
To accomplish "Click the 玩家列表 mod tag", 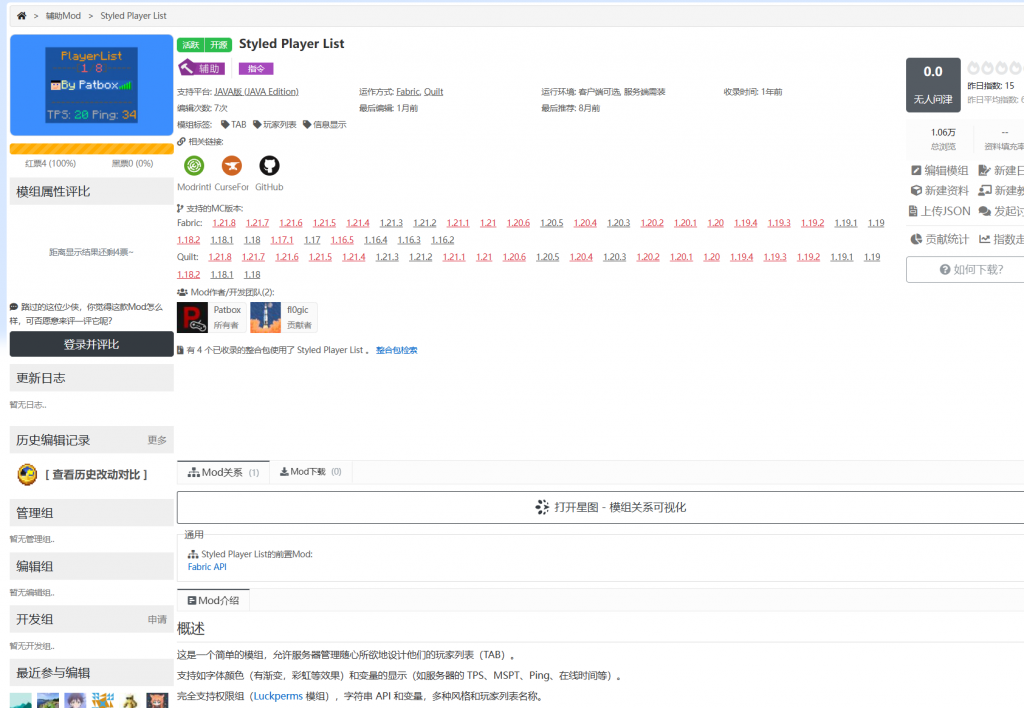I will [275, 125].
